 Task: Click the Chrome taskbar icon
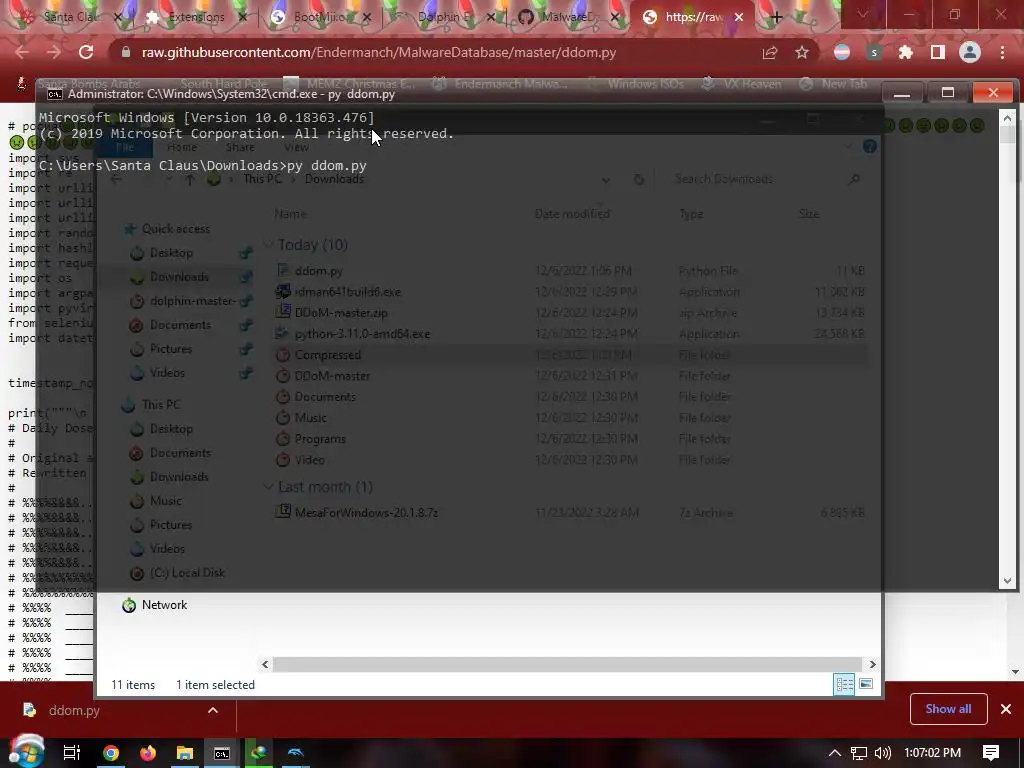pos(111,753)
